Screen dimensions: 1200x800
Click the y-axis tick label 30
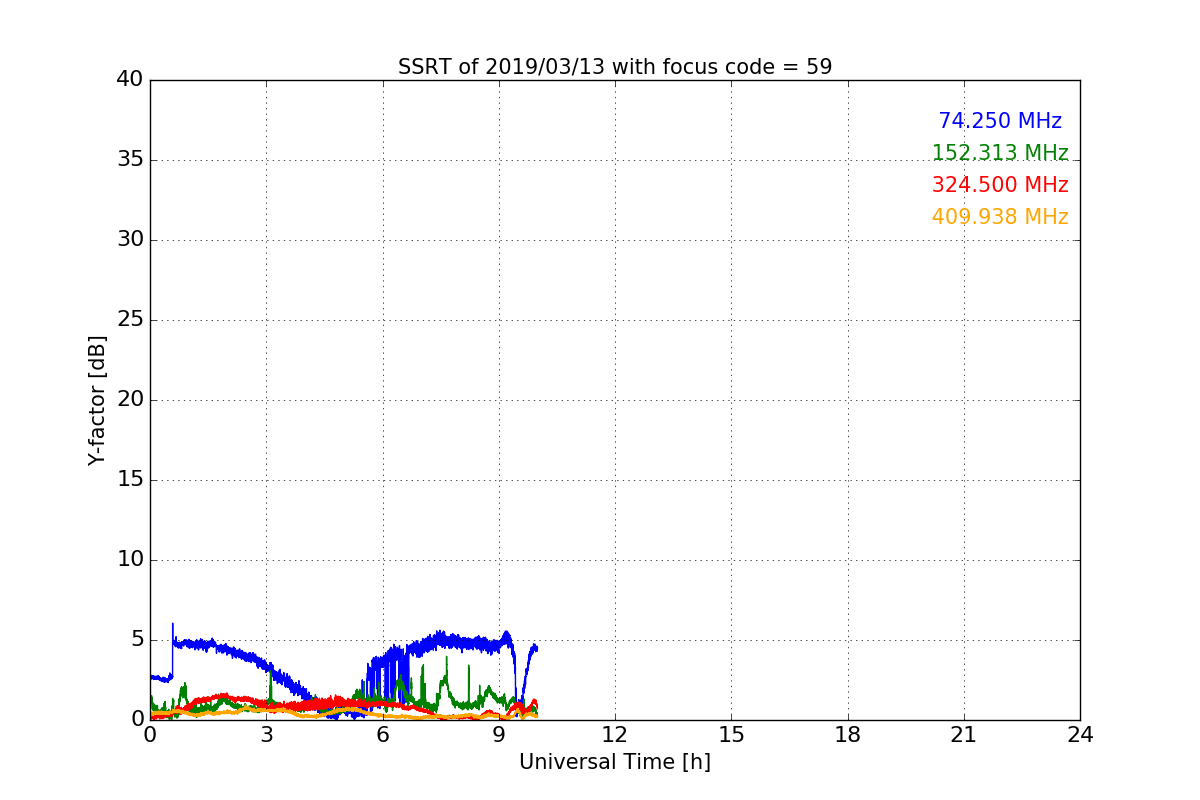pyautogui.click(x=130, y=240)
